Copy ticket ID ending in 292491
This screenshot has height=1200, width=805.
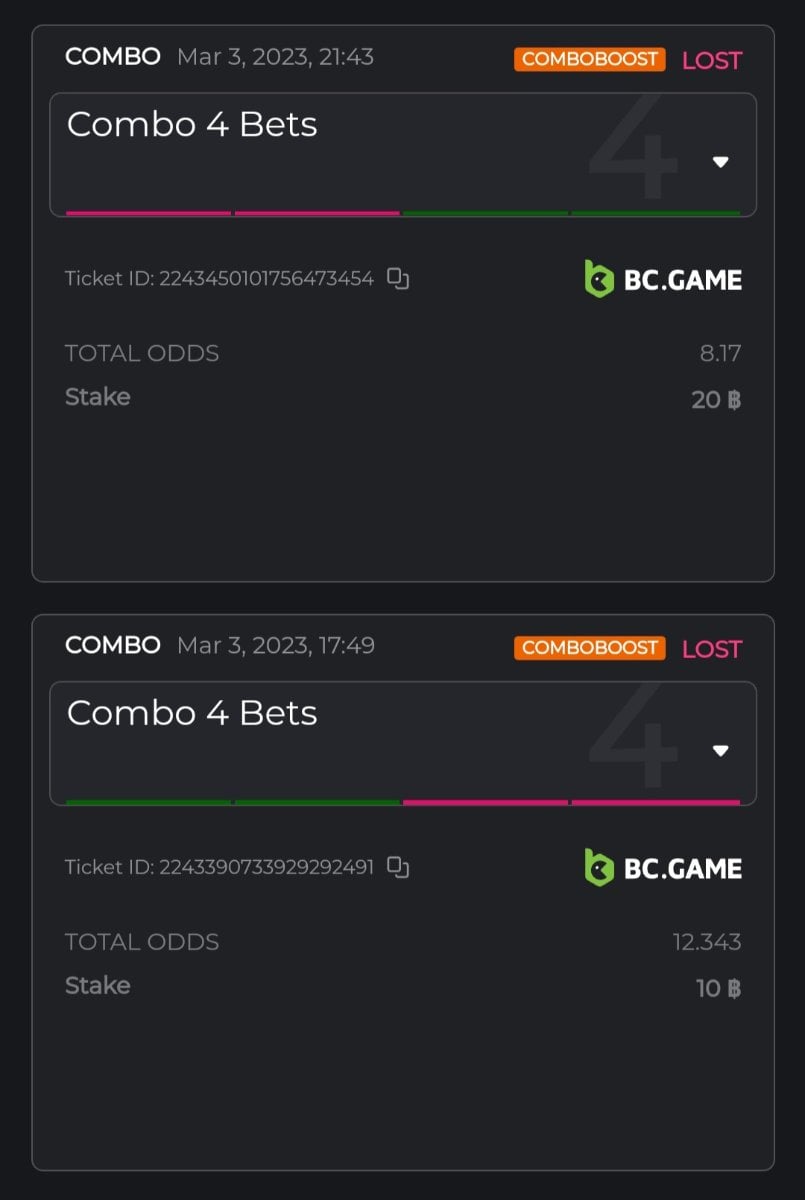click(x=398, y=867)
